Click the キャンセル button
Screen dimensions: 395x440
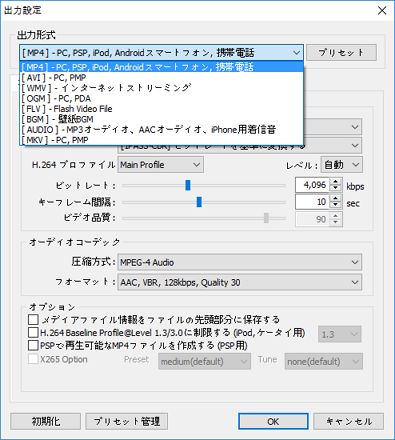(348, 422)
